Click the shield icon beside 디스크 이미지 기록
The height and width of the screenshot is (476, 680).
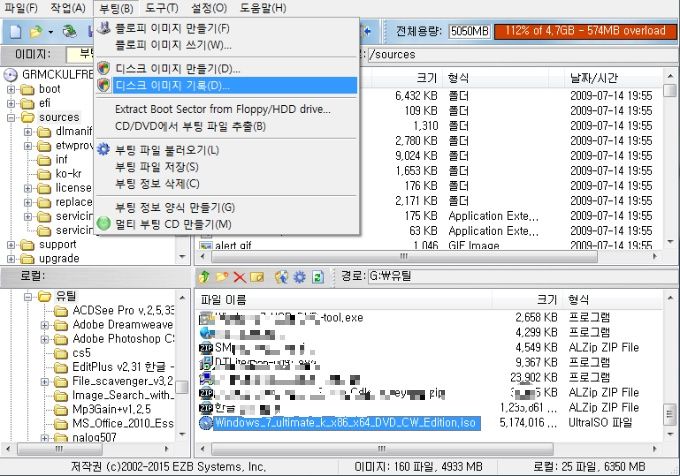click(104, 85)
